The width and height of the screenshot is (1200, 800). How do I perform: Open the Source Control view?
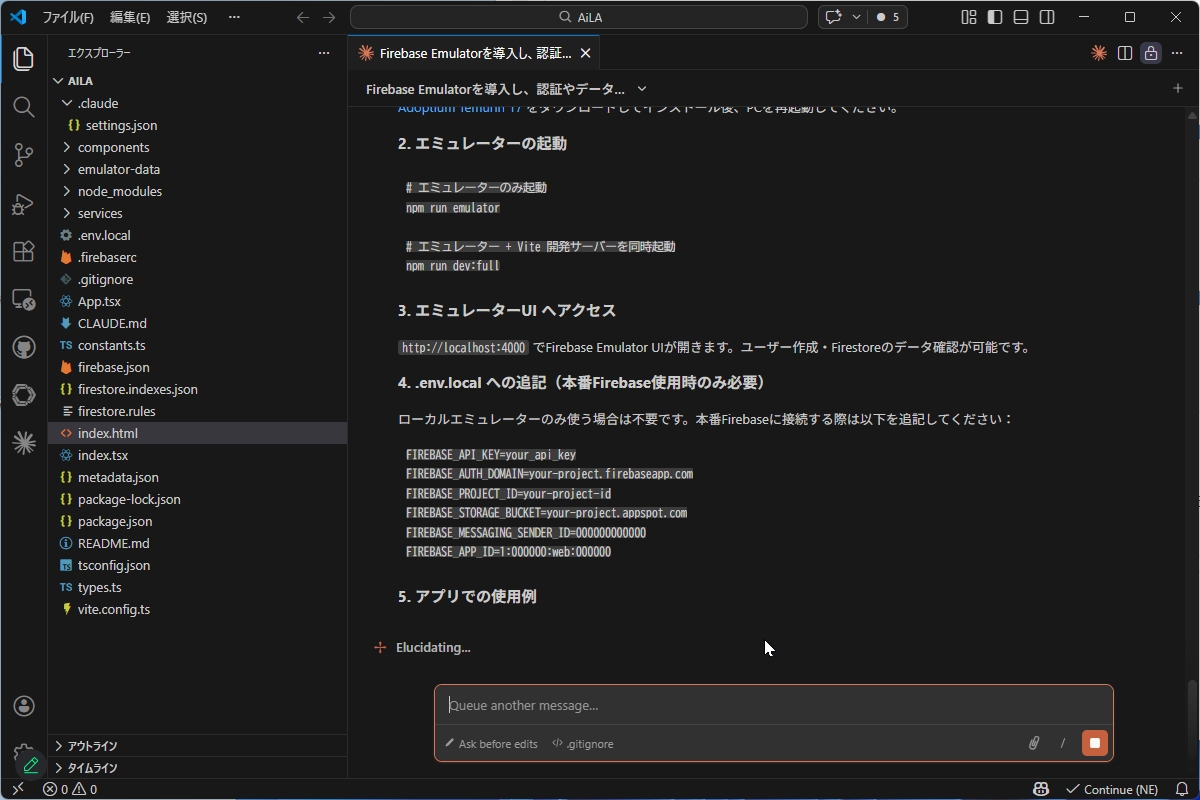[23, 155]
